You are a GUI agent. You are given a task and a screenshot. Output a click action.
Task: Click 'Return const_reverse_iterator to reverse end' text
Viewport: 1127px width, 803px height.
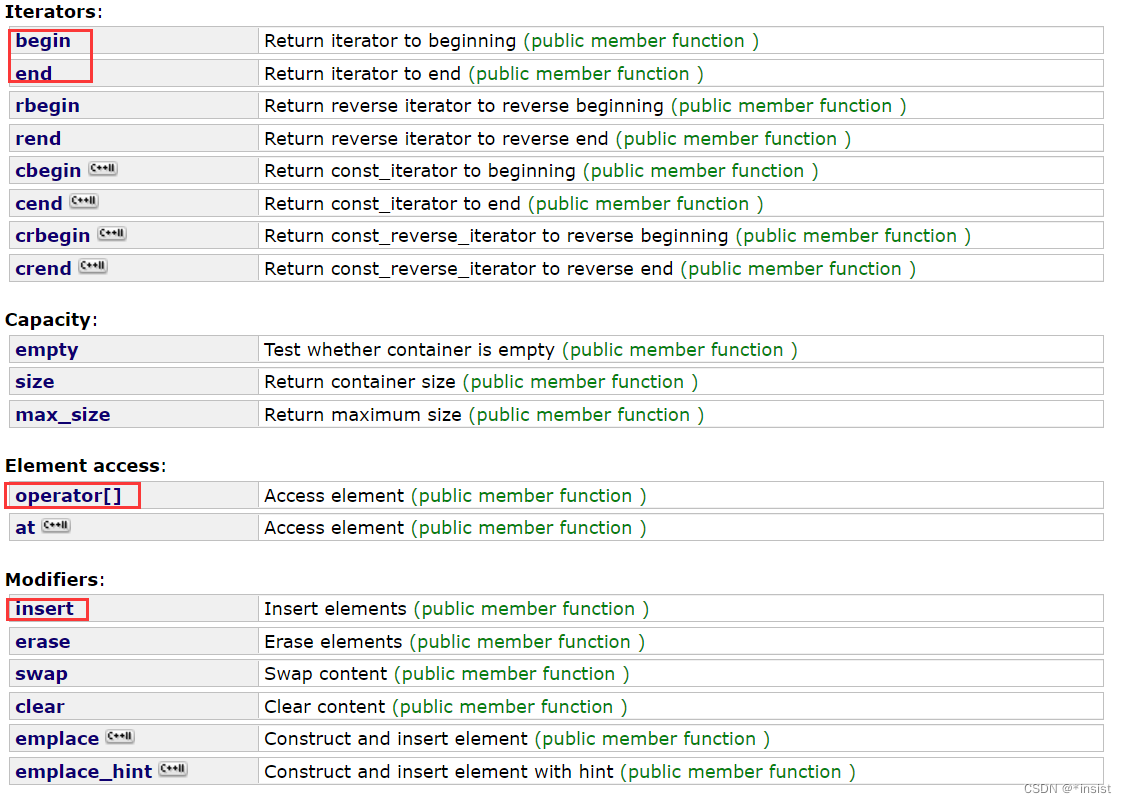pos(469,269)
